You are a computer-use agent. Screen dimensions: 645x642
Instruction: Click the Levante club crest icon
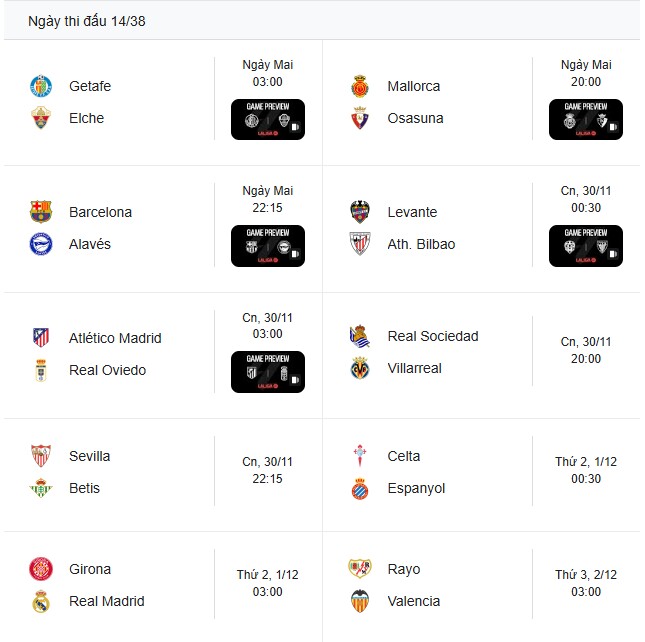(x=360, y=212)
